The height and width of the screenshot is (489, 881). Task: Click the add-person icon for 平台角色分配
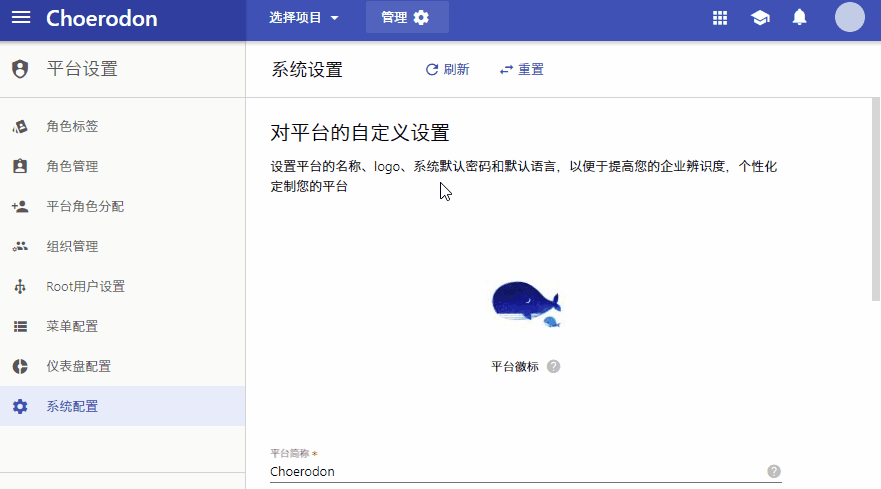[x=20, y=206]
